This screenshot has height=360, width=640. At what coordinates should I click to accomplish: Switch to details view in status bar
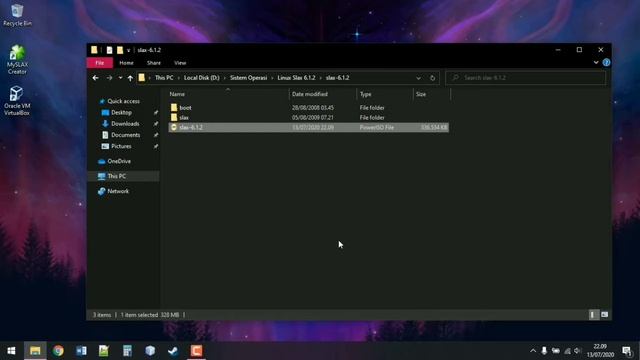click(x=593, y=315)
